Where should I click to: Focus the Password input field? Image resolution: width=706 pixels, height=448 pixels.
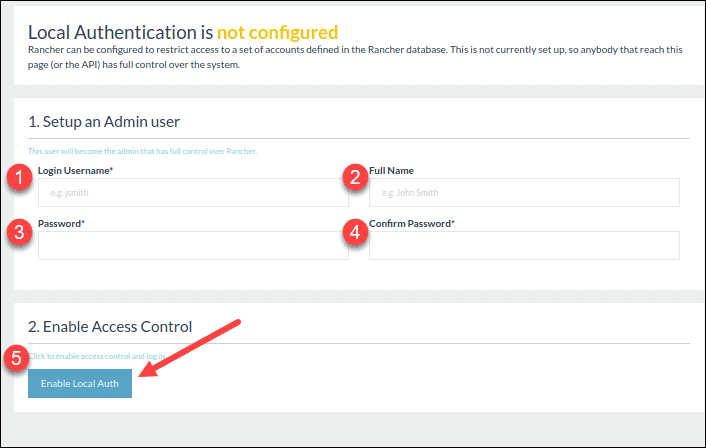tap(193, 245)
